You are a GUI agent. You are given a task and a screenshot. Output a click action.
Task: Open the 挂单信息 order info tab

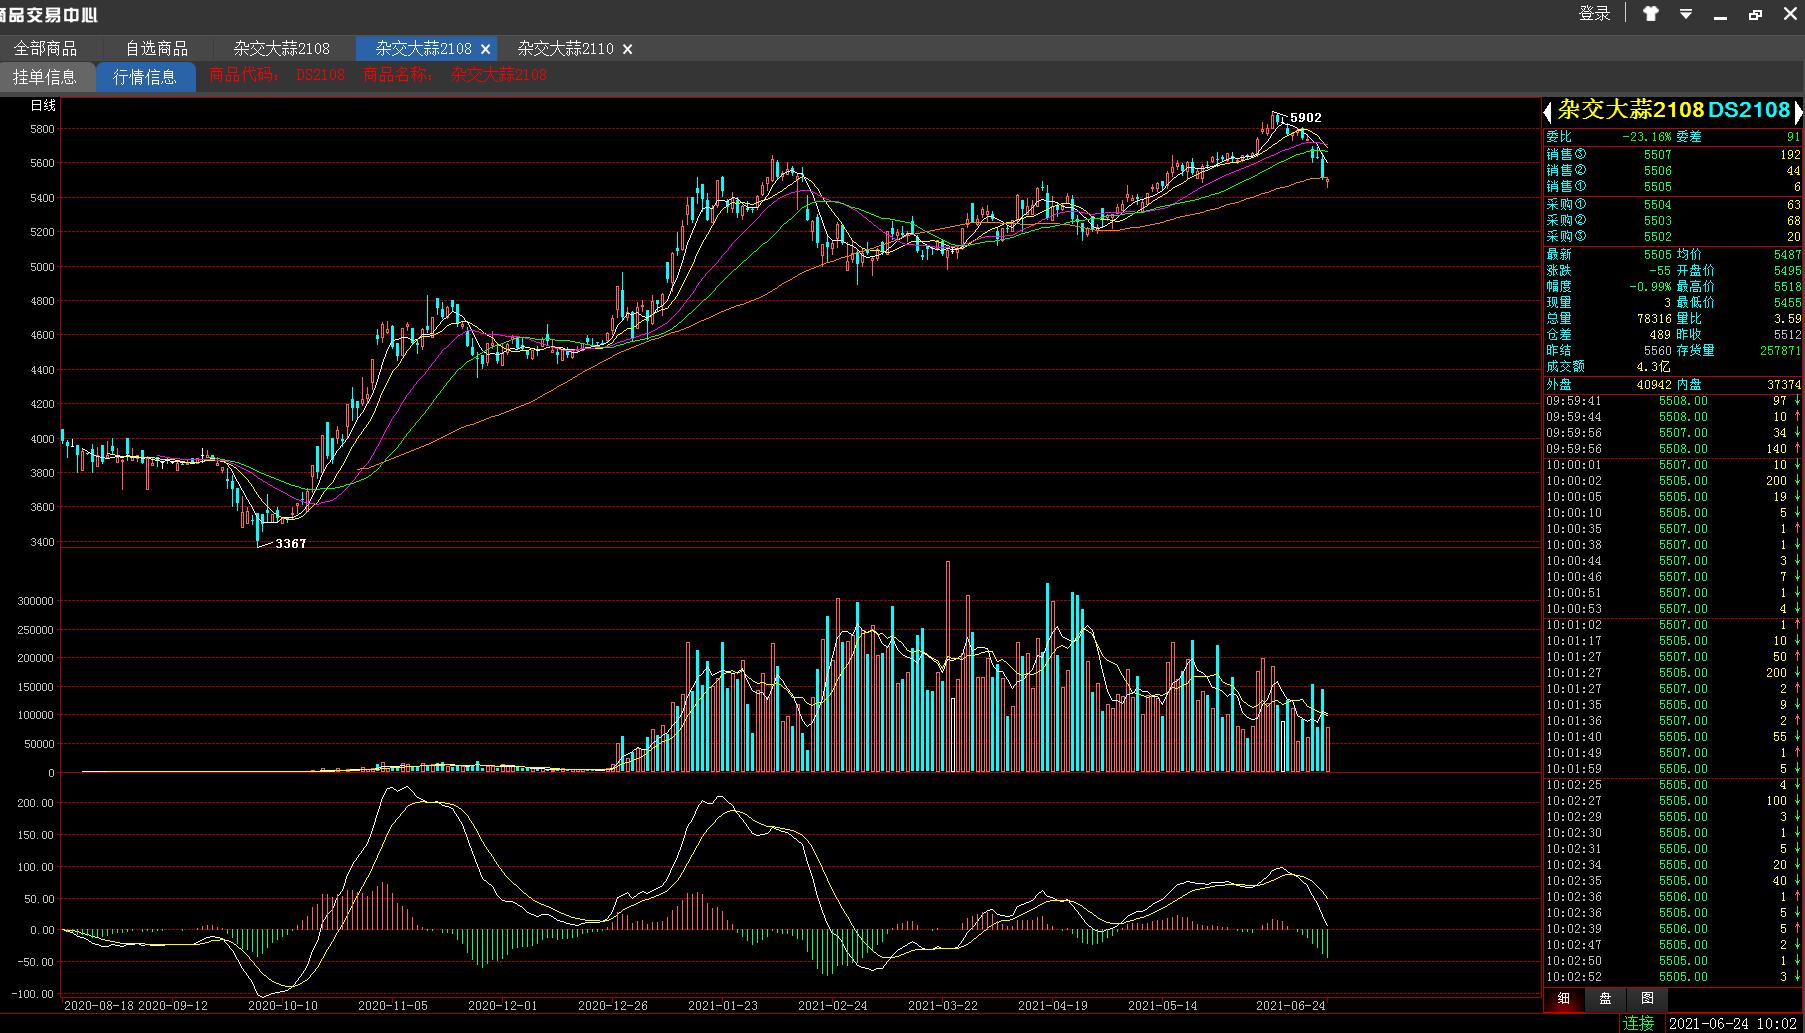(46, 77)
